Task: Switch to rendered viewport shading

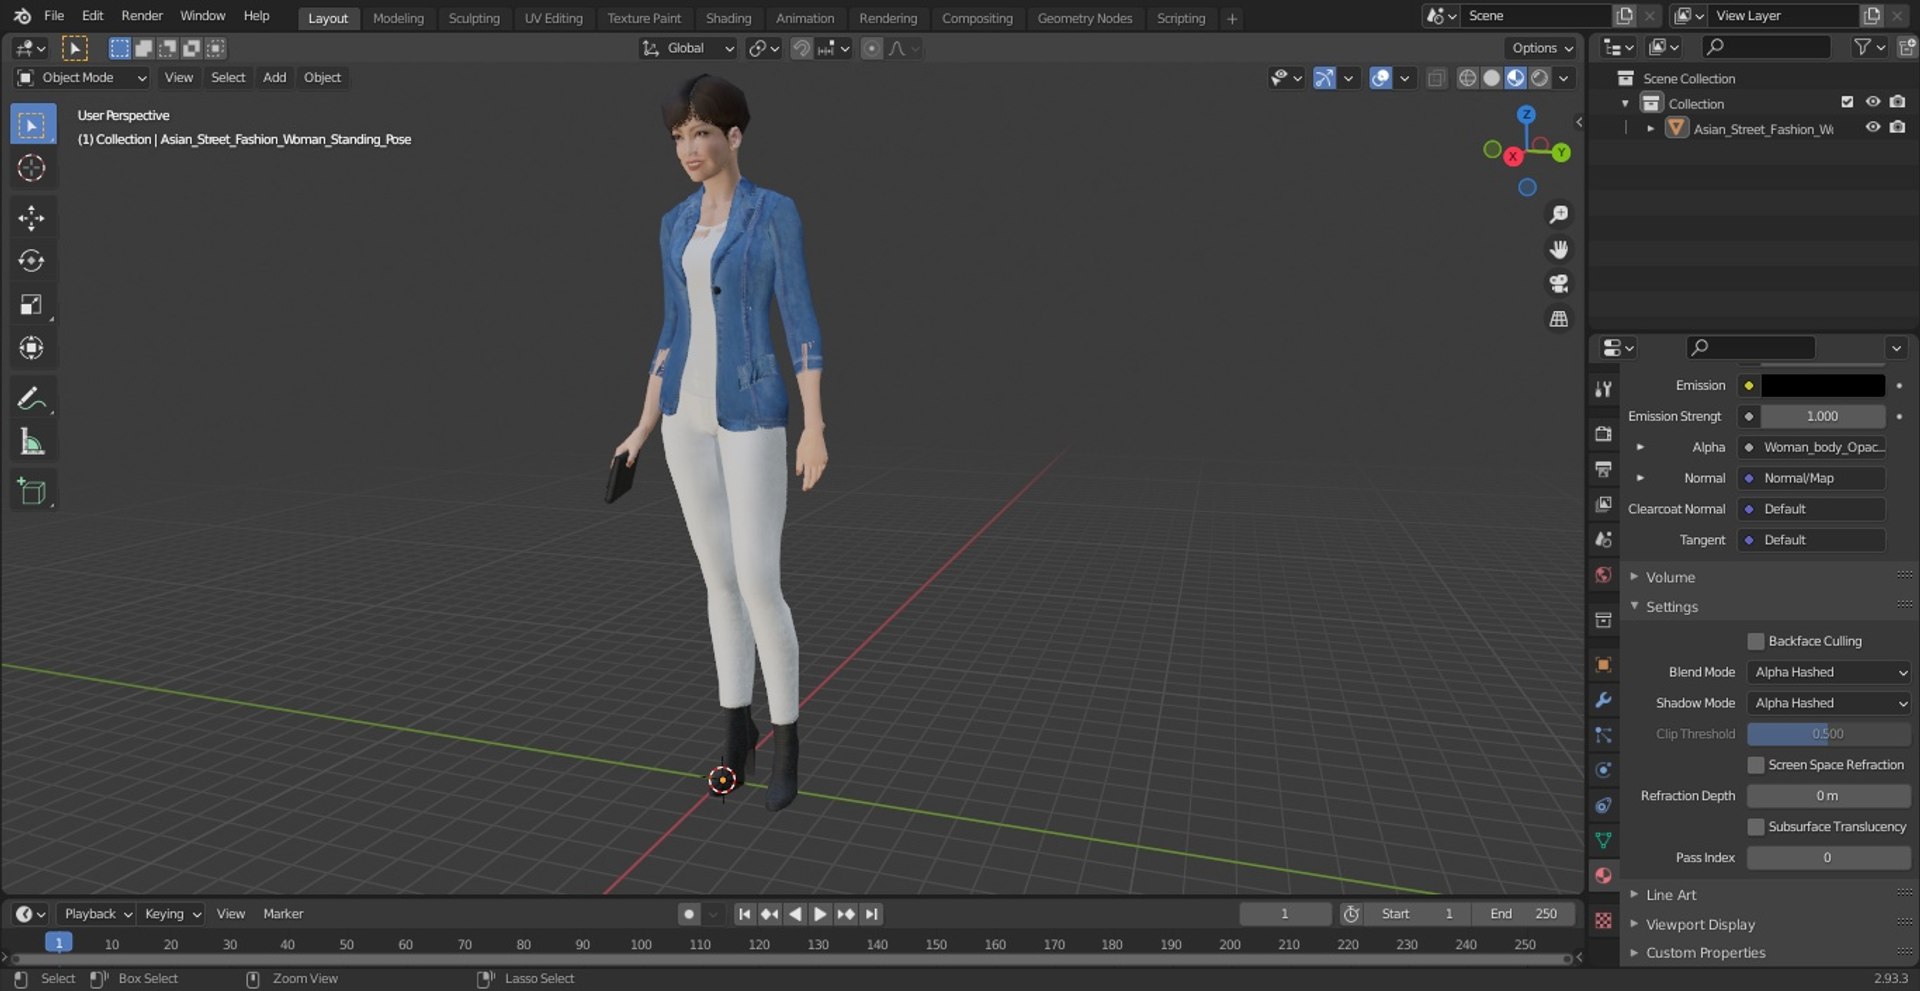Action: coord(1540,78)
